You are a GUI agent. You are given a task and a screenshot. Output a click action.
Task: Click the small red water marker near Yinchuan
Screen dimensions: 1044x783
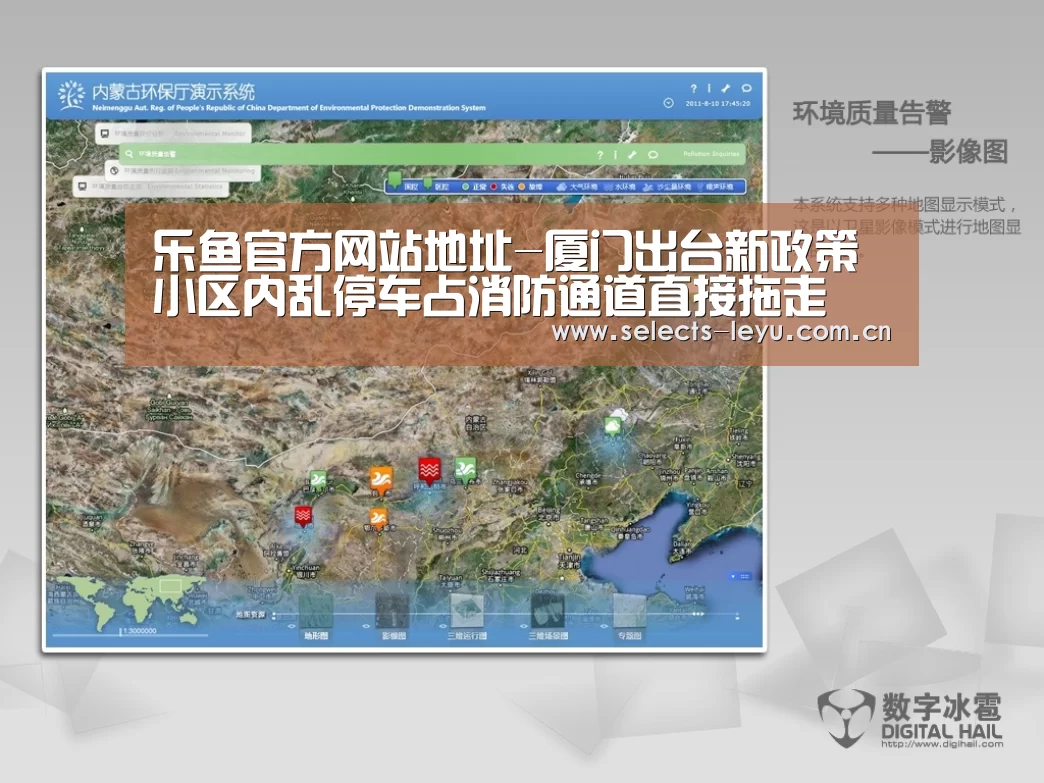coord(304,515)
